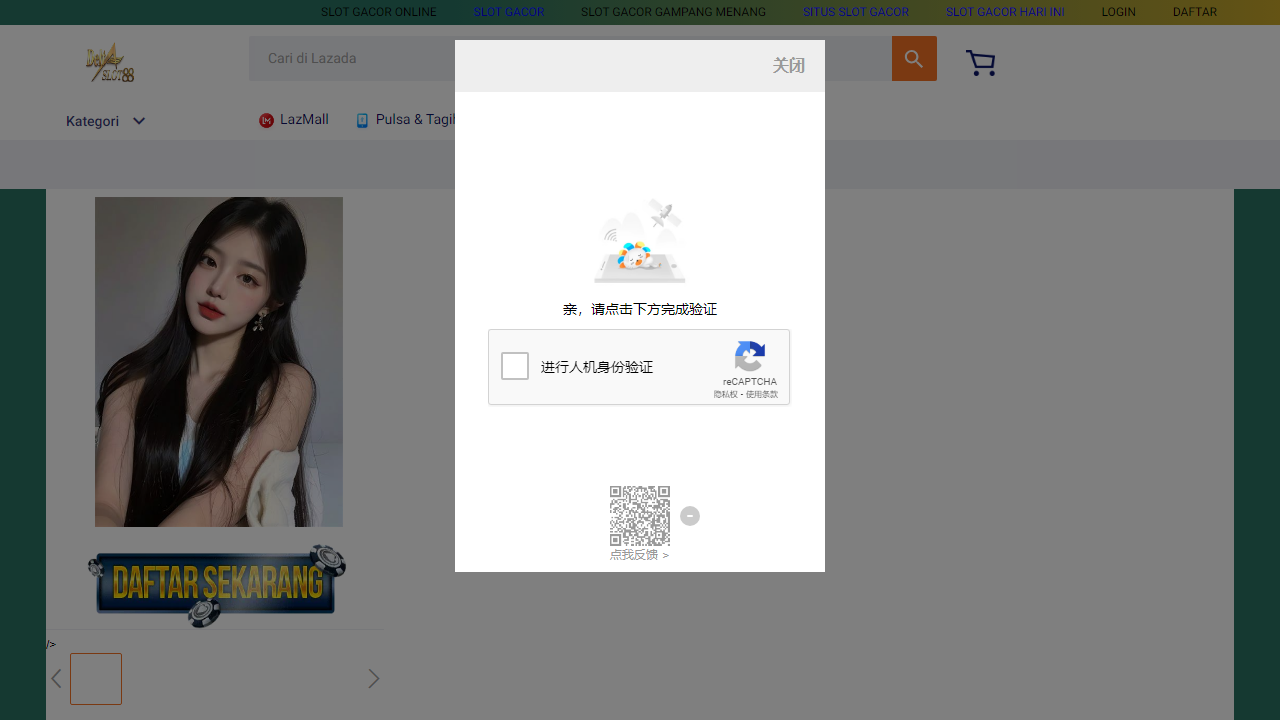This screenshot has height=720, width=1280.
Task: Expand the Kategori dropdown
Action: (105, 120)
